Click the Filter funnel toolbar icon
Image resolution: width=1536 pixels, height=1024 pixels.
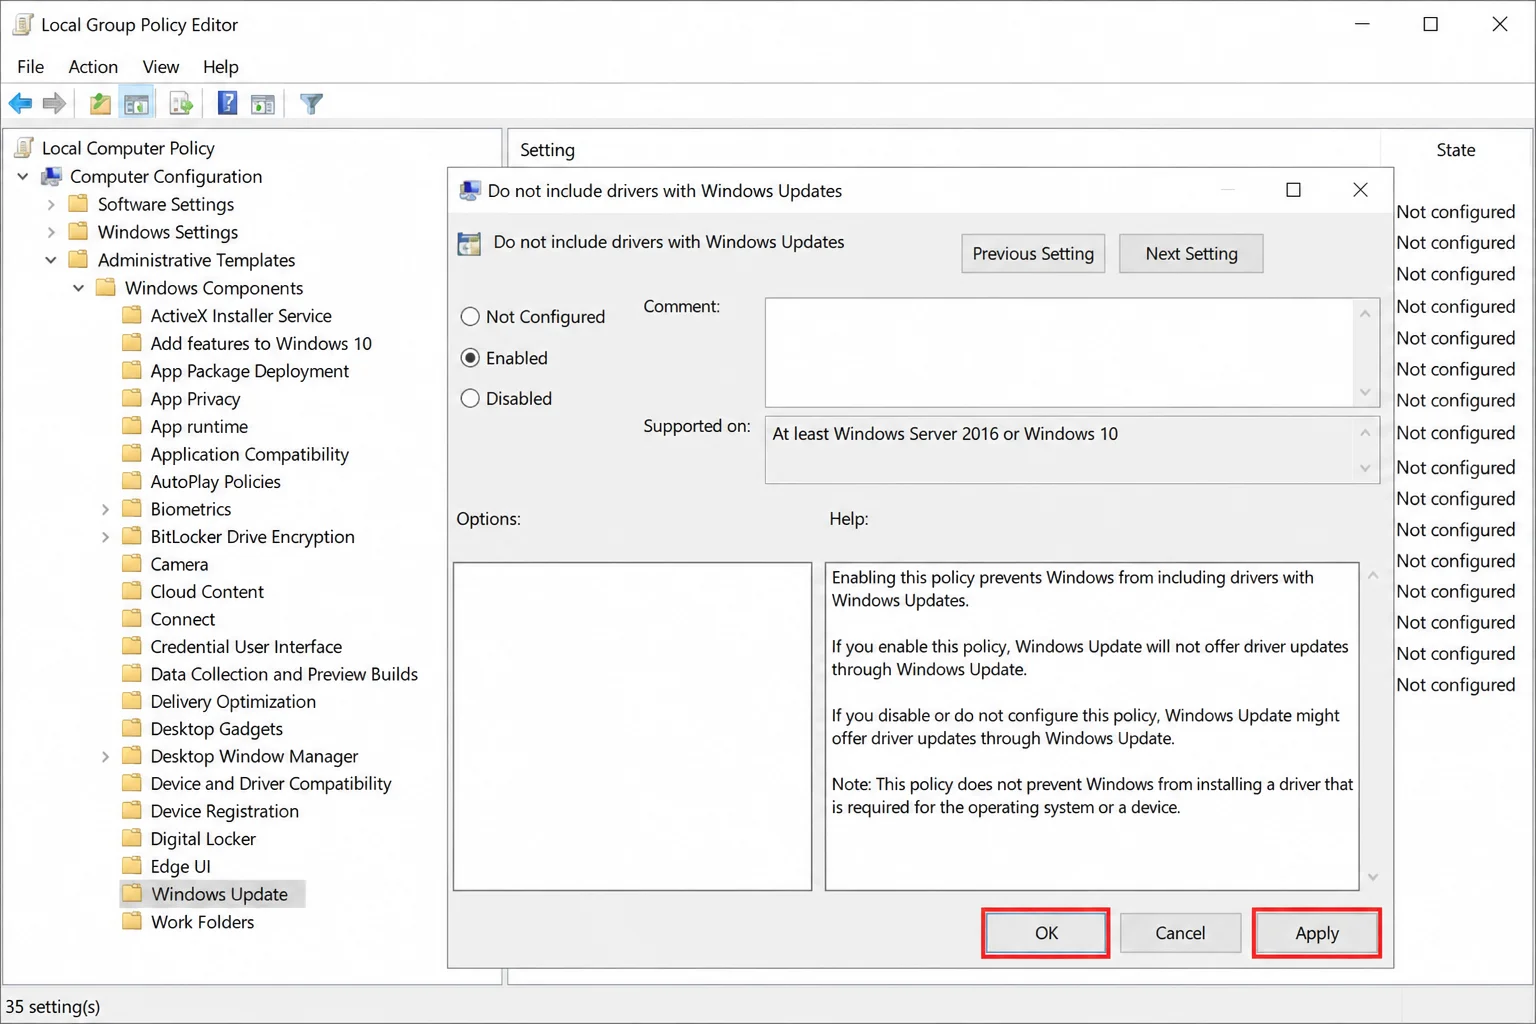pyautogui.click(x=311, y=103)
